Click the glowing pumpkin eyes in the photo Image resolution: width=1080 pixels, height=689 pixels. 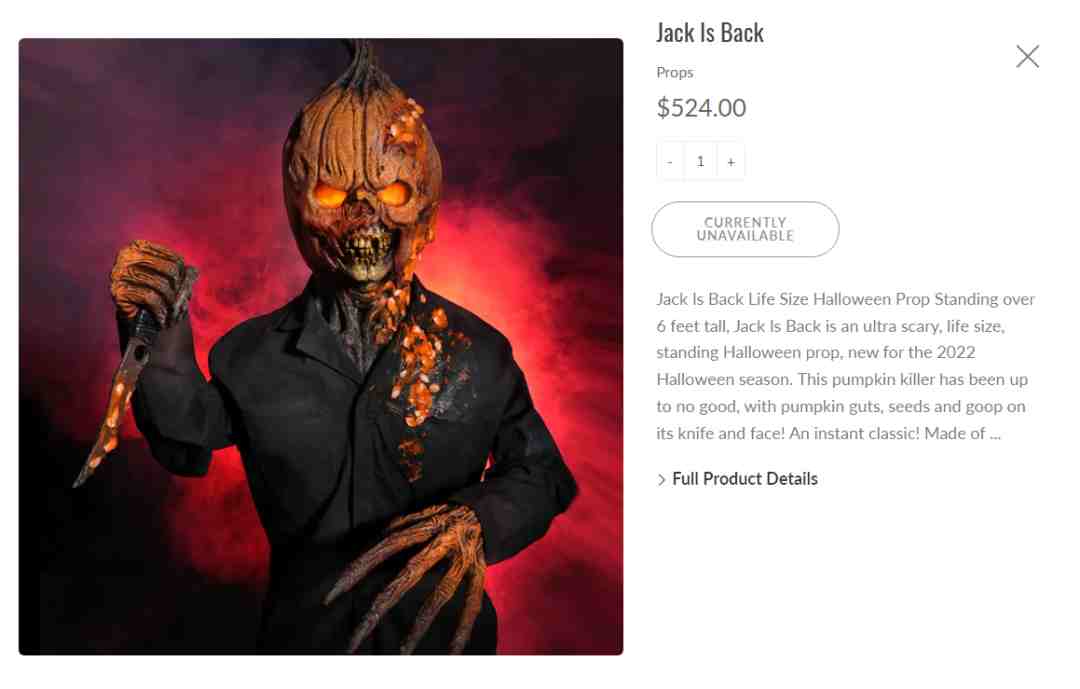pos(362,195)
